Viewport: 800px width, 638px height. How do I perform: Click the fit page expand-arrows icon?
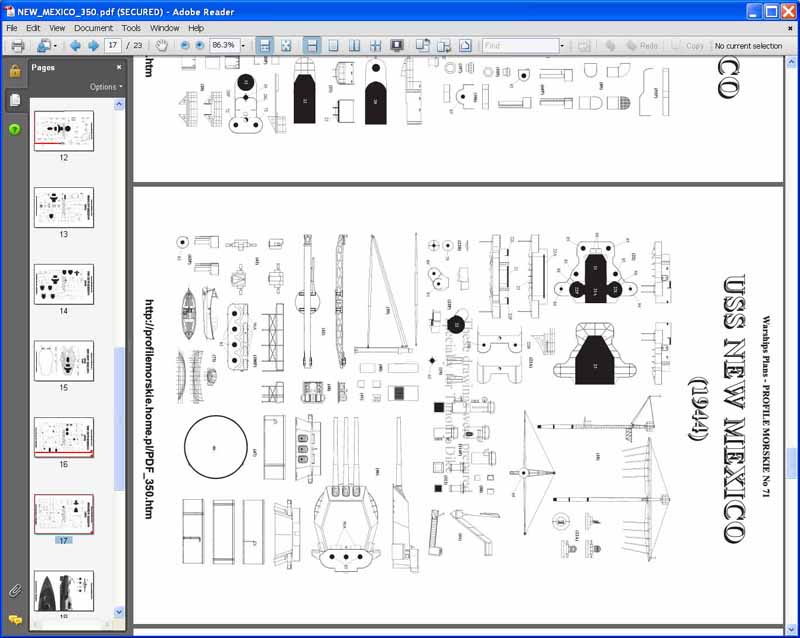point(286,46)
